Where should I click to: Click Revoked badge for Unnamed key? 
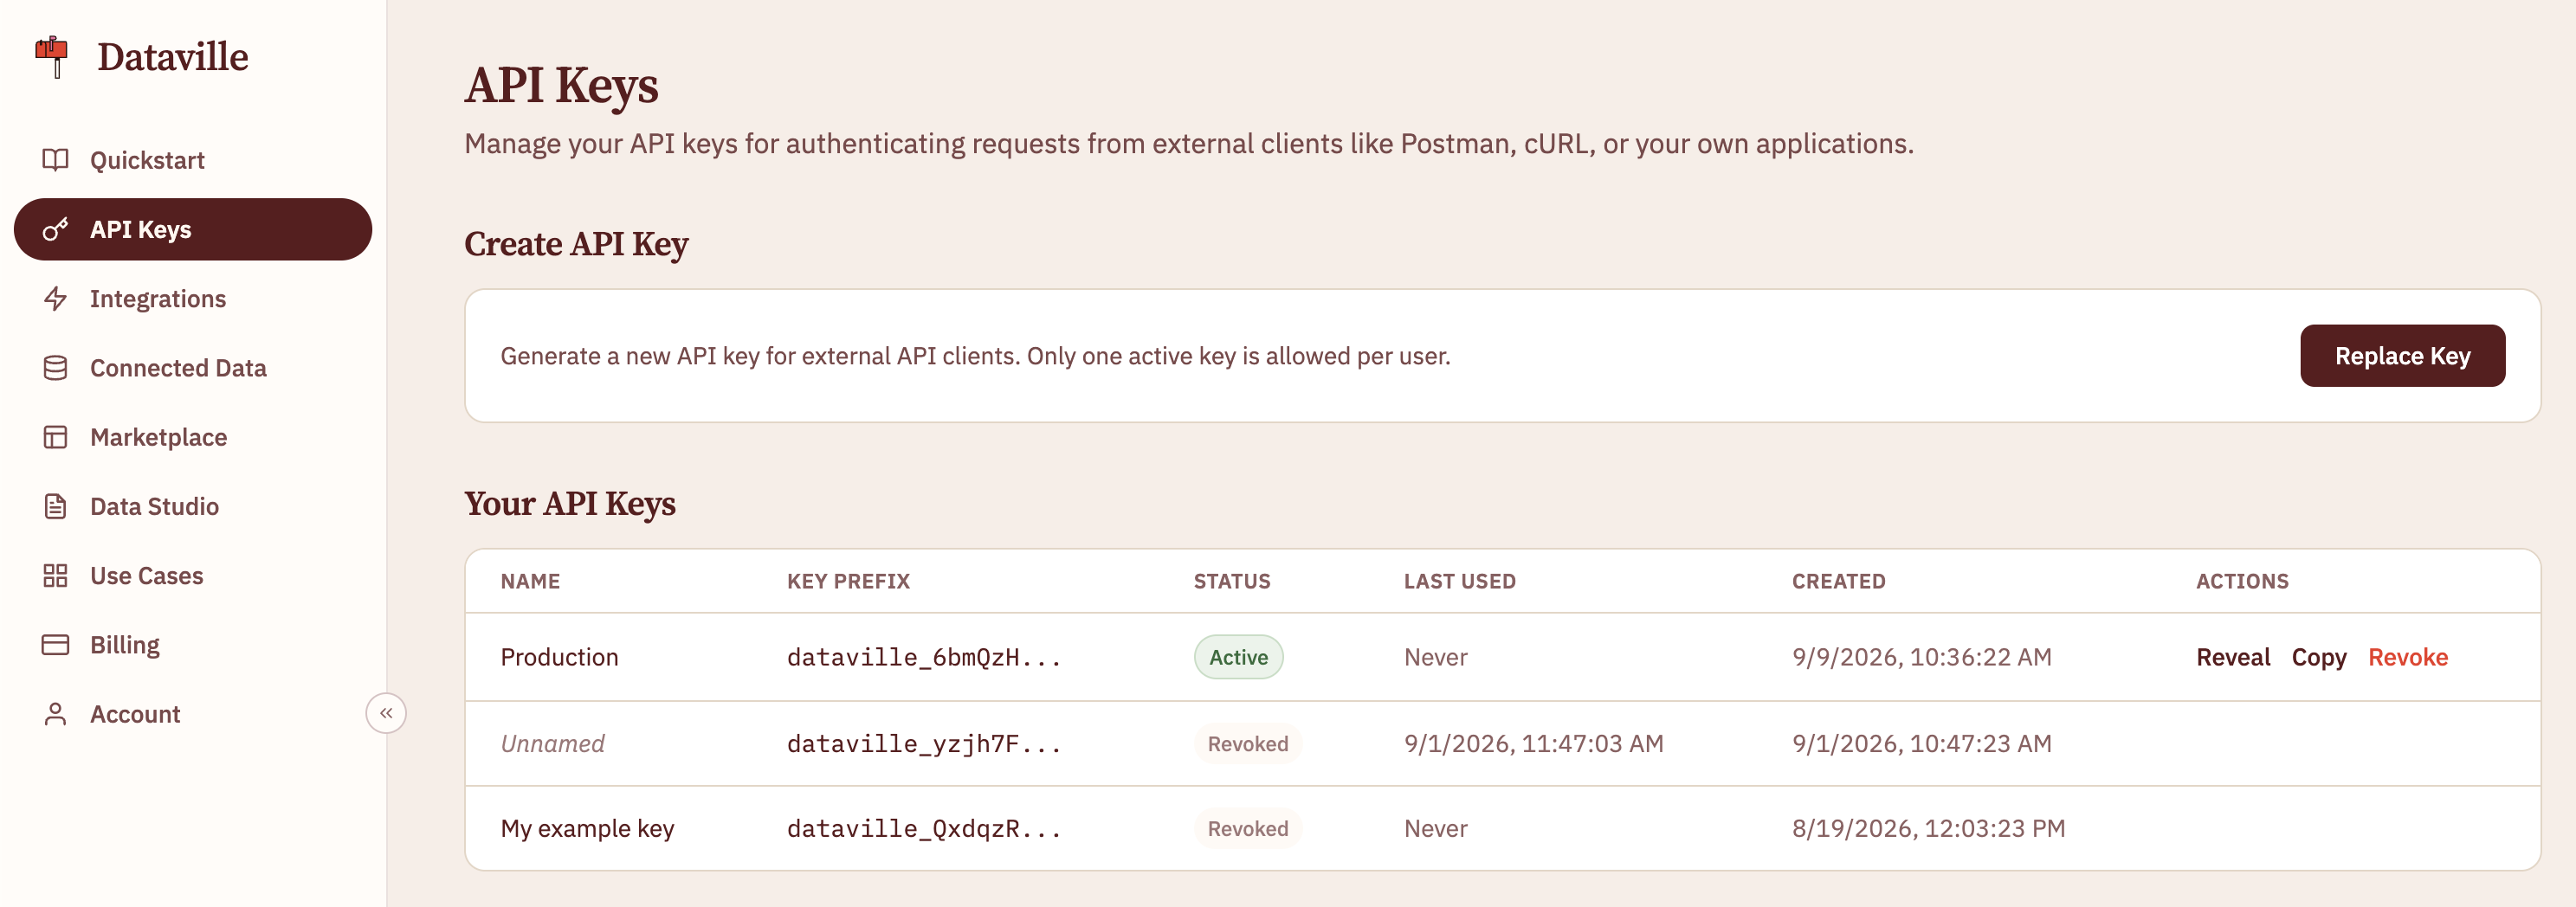tap(1247, 743)
